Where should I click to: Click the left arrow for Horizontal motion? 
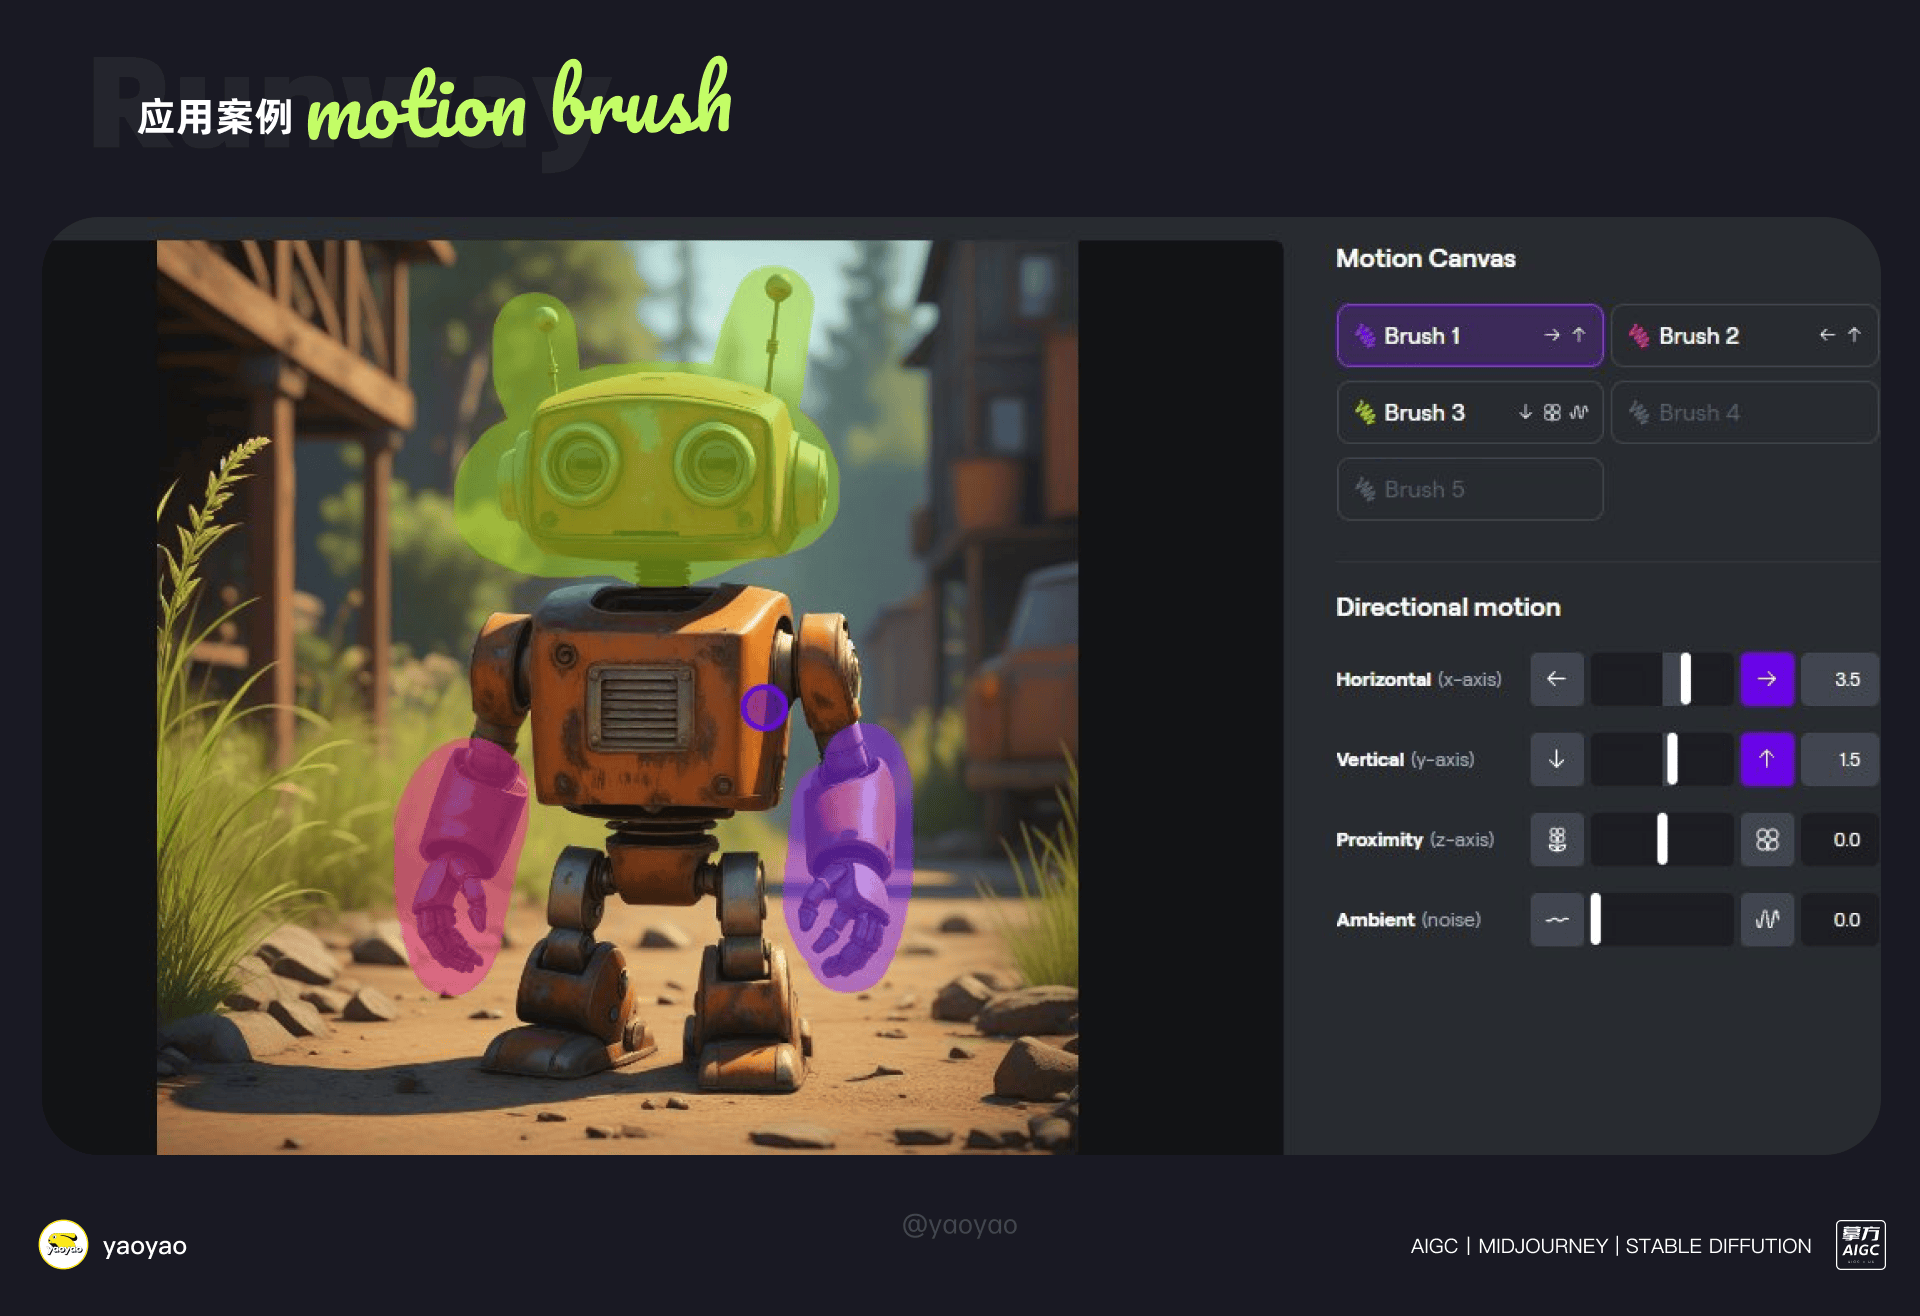(x=1556, y=679)
